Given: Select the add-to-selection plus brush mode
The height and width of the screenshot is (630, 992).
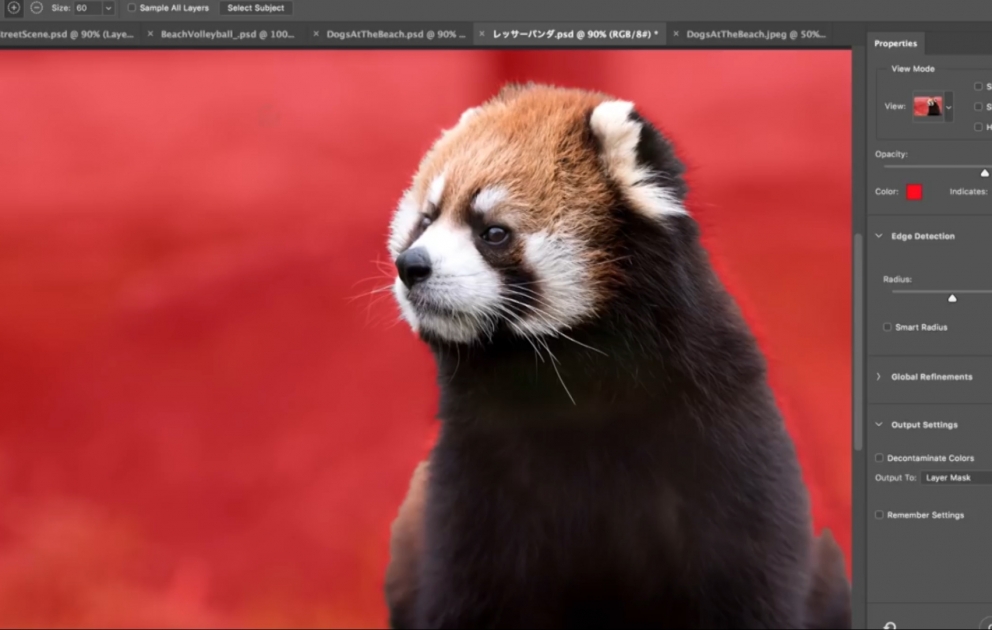Looking at the screenshot, I should (x=13, y=8).
